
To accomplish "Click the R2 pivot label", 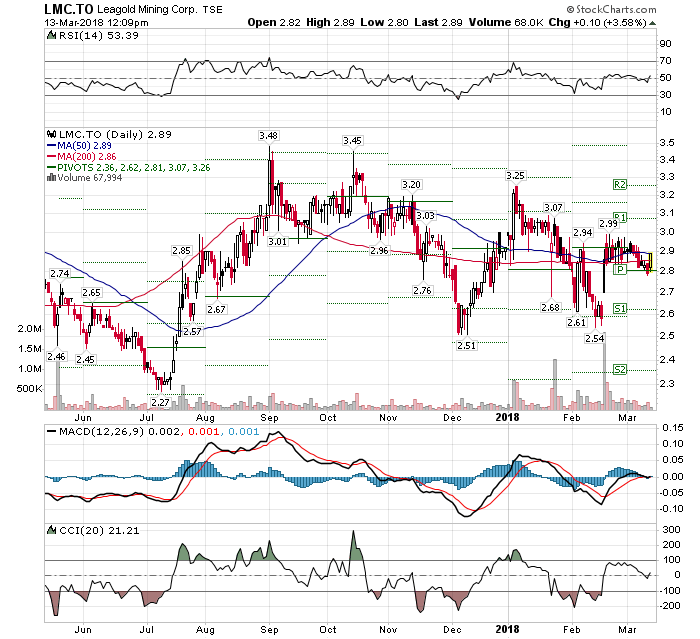I will pyautogui.click(x=620, y=184).
